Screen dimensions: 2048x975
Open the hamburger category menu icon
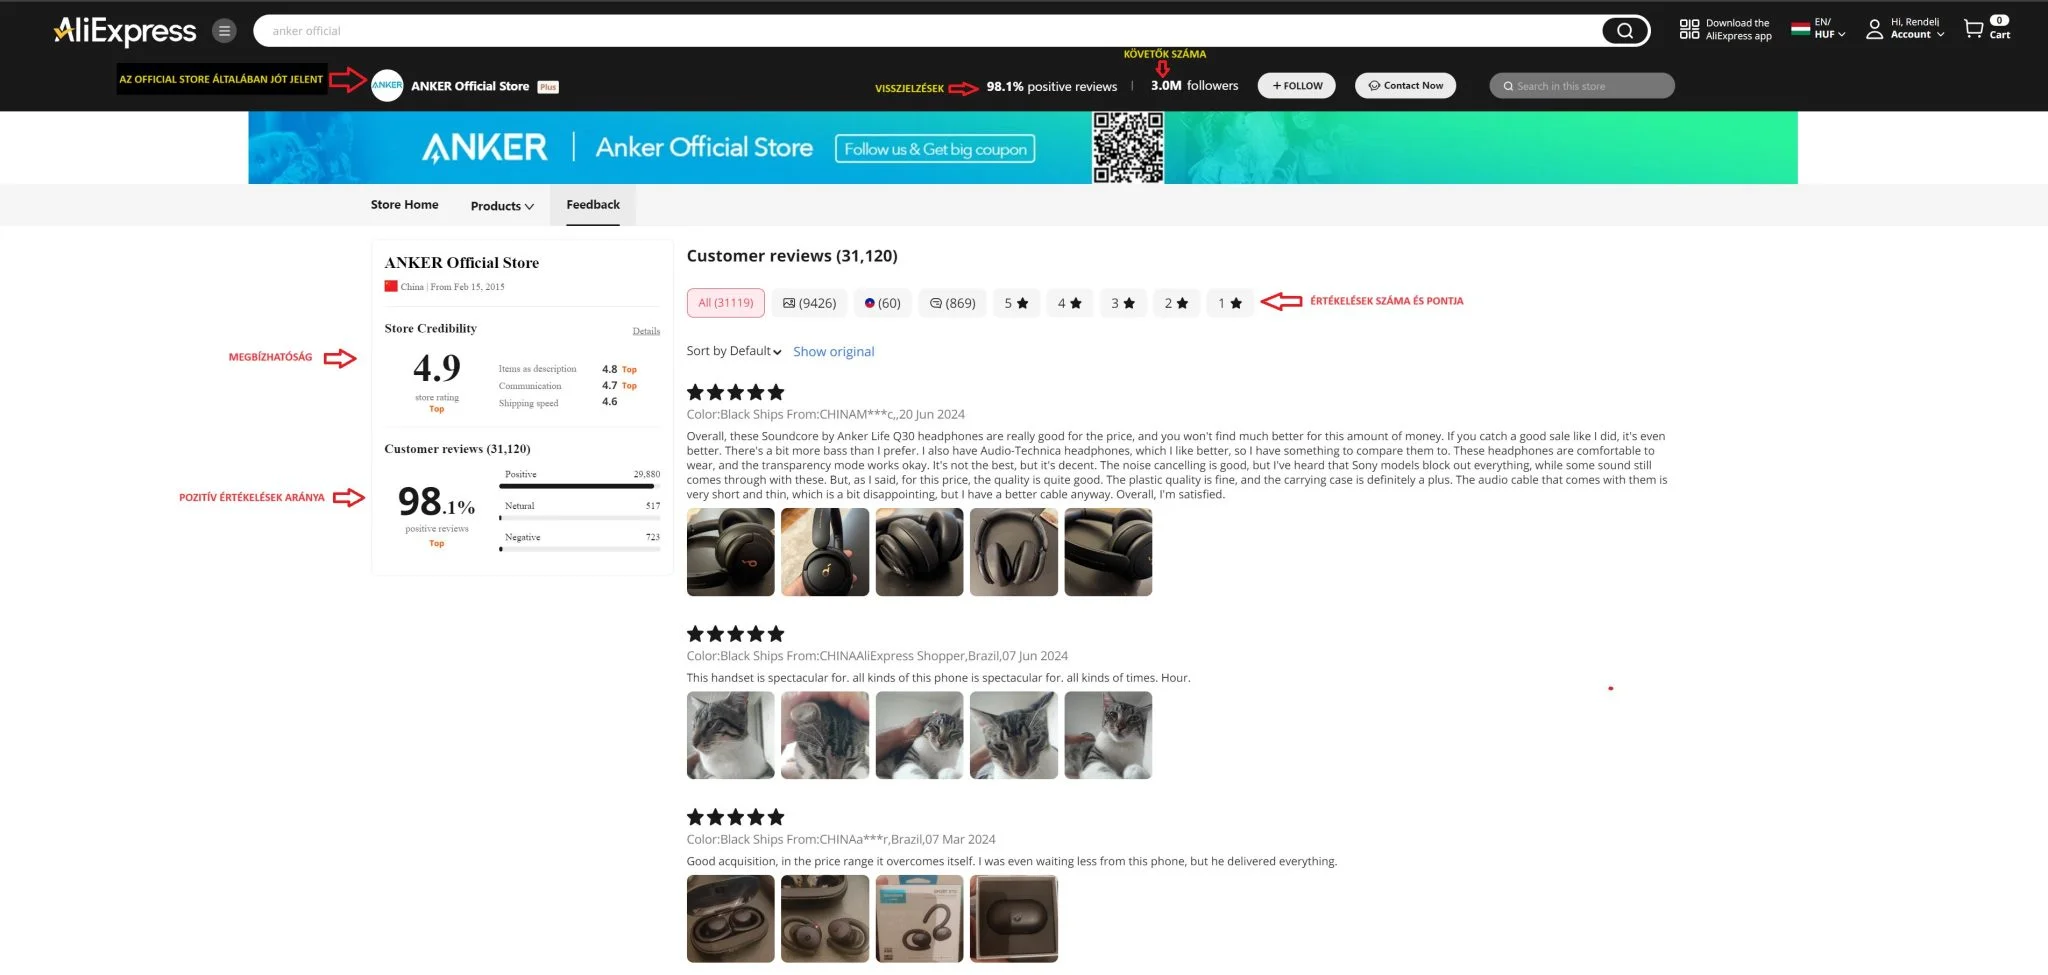(225, 31)
